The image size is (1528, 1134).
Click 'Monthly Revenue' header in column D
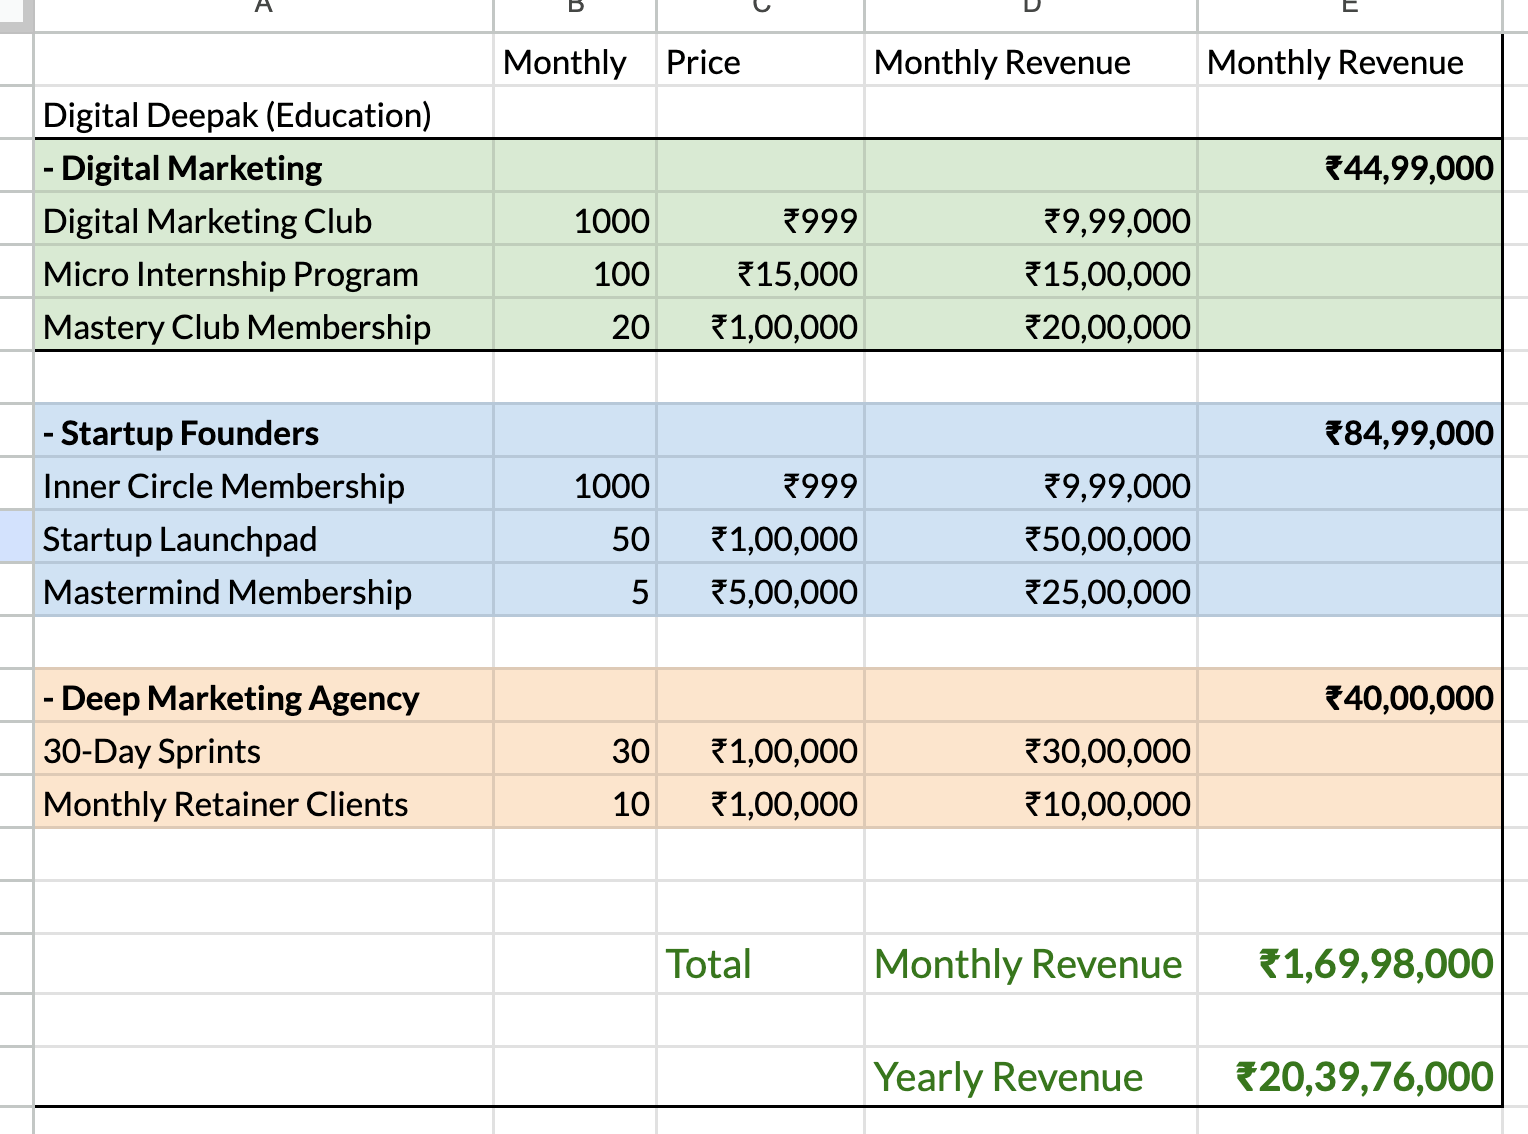click(x=1031, y=61)
